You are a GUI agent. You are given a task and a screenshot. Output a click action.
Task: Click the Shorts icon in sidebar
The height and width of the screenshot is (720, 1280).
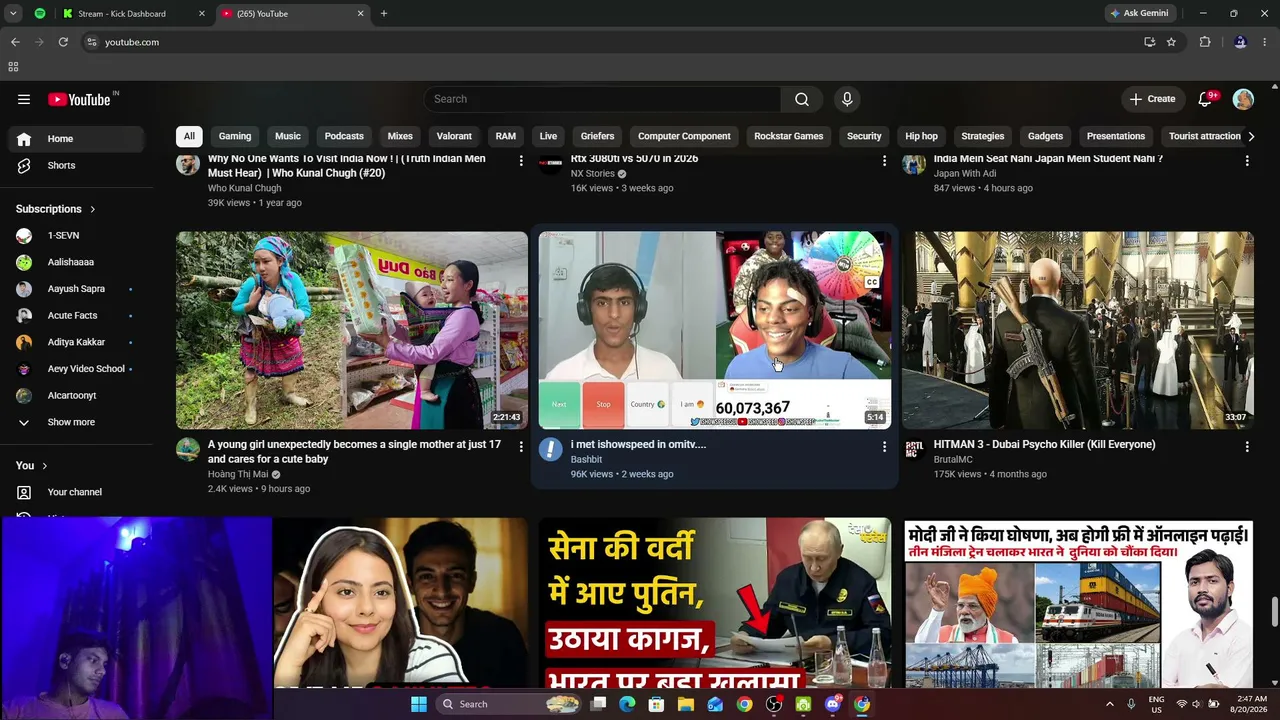(x=24, y=165)
